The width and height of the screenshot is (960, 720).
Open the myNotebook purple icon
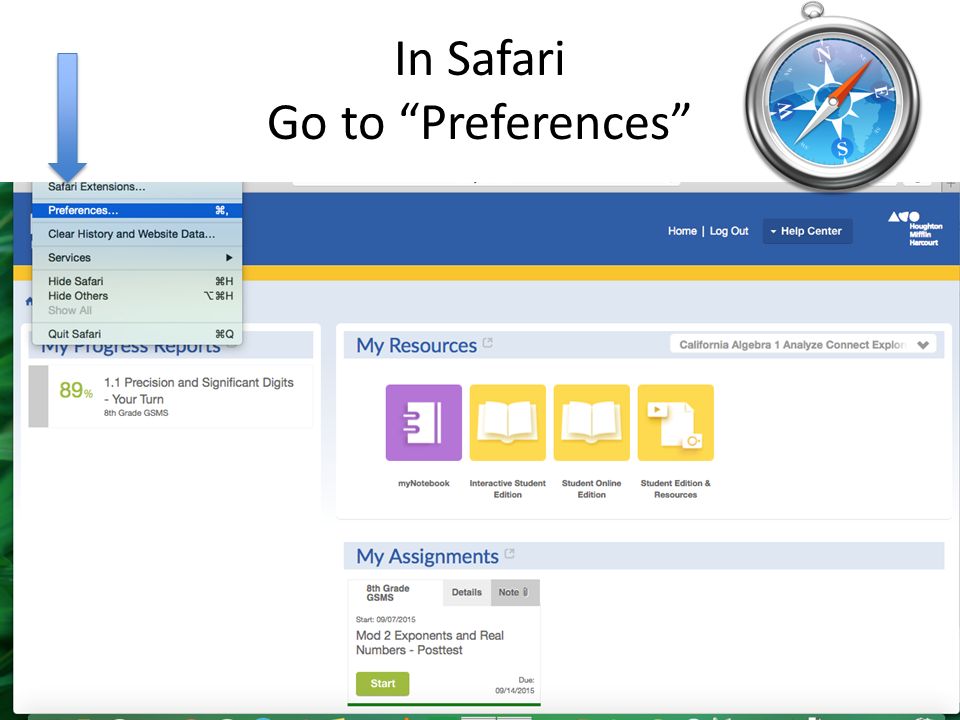click(424, 422)
